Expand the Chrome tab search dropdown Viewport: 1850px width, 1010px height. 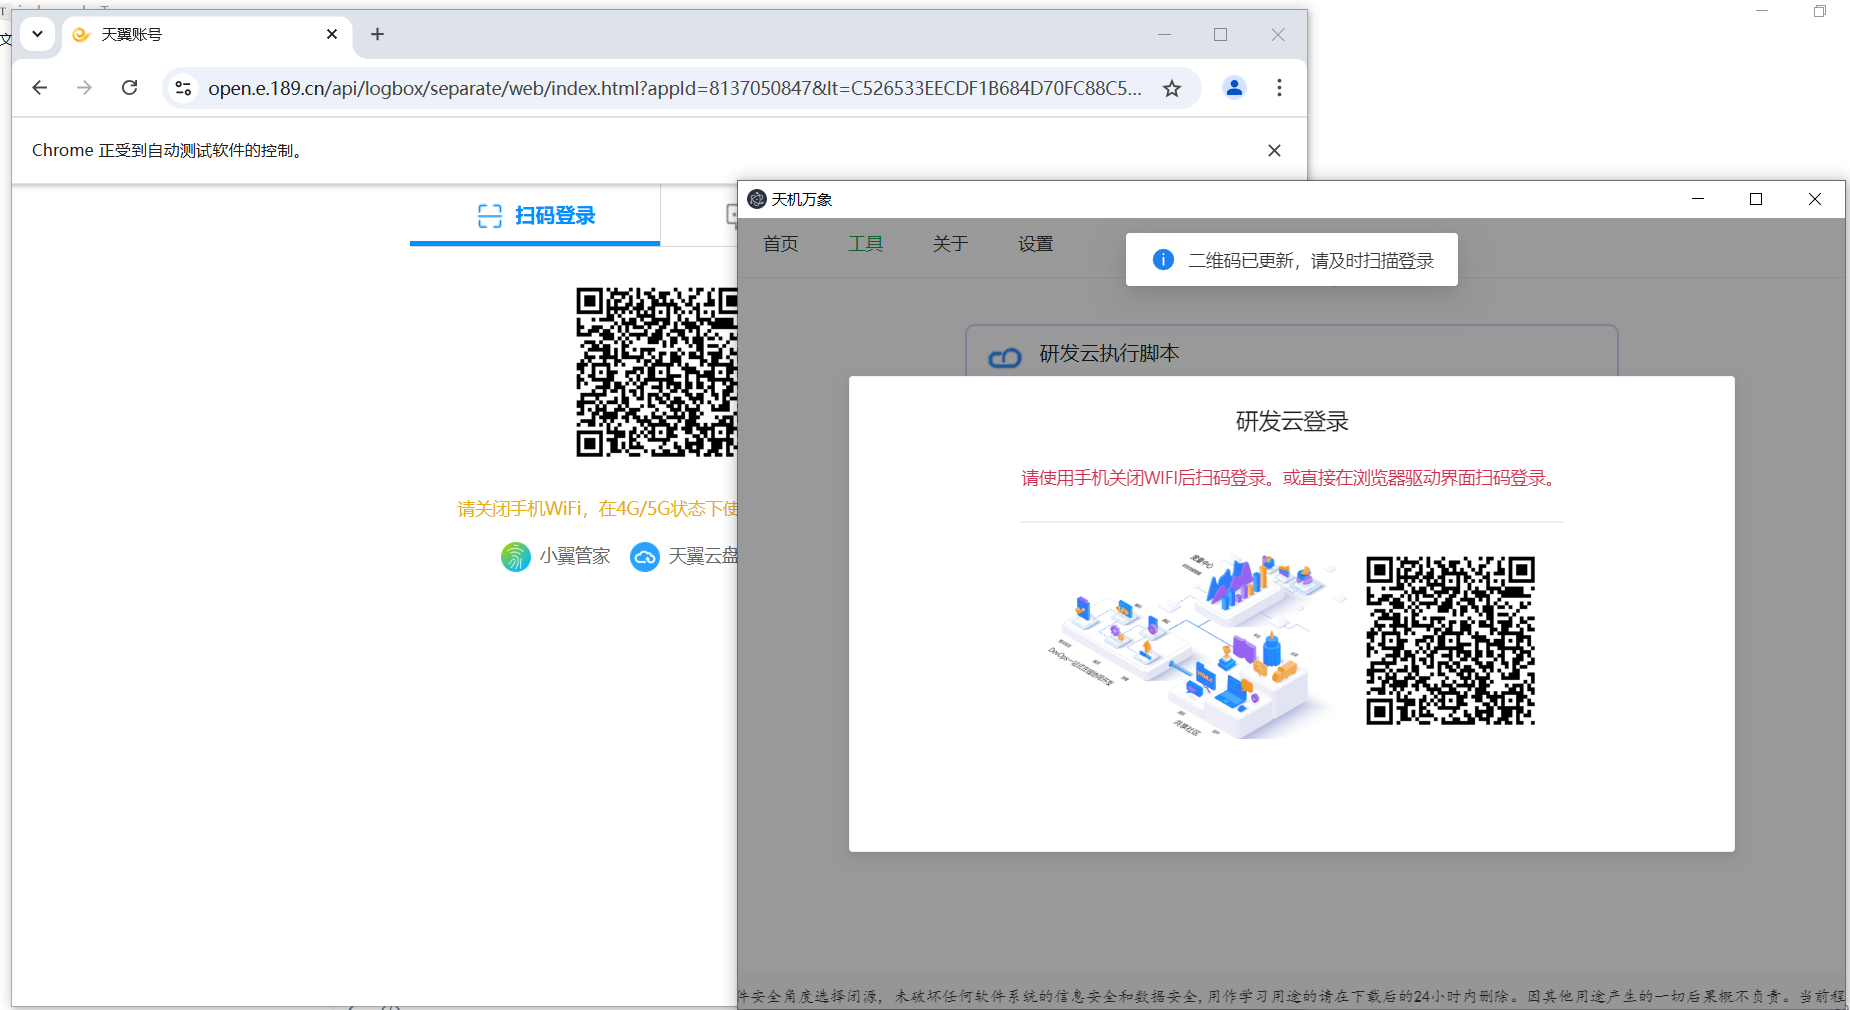point(37,34)
